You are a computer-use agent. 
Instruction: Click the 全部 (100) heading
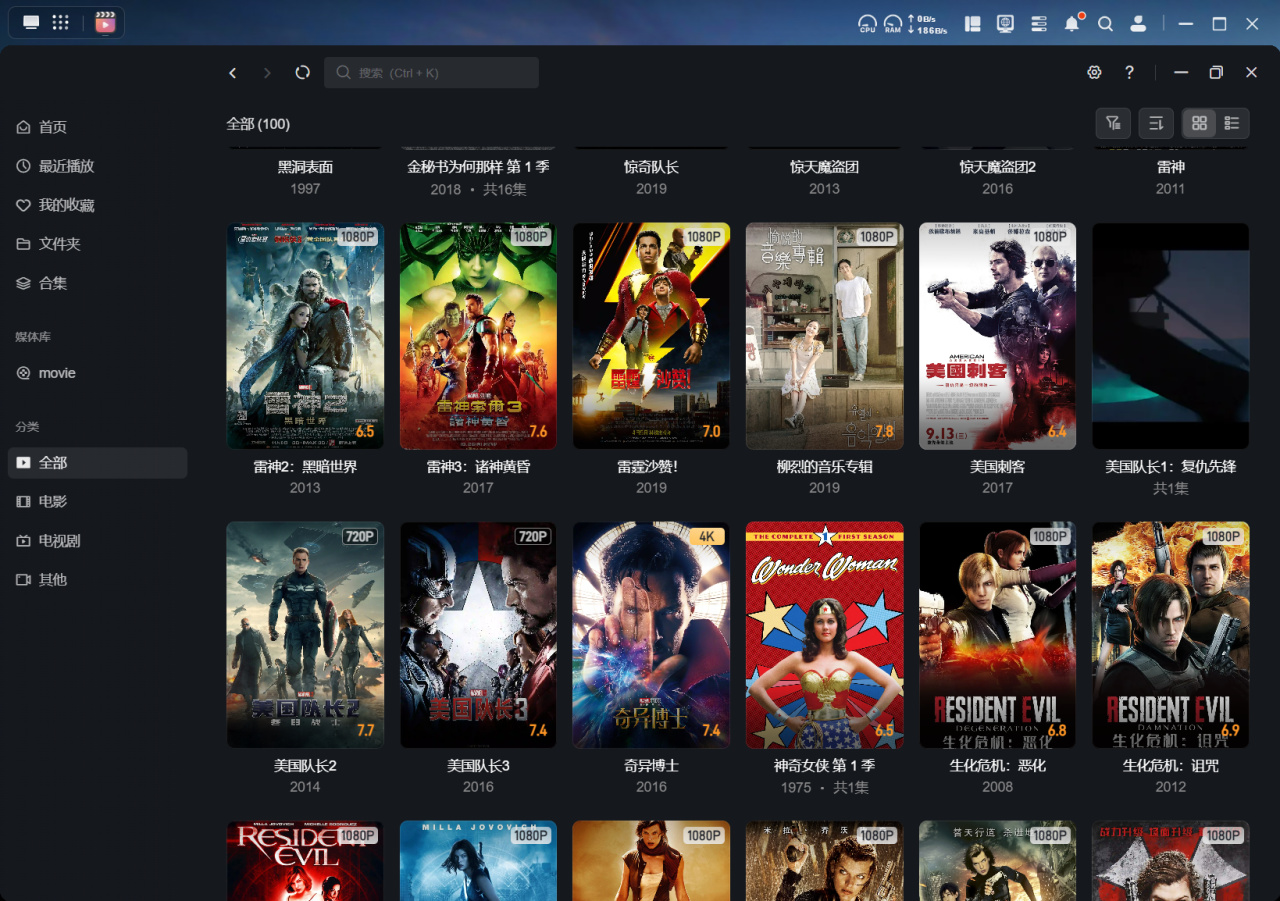point(258,124)
